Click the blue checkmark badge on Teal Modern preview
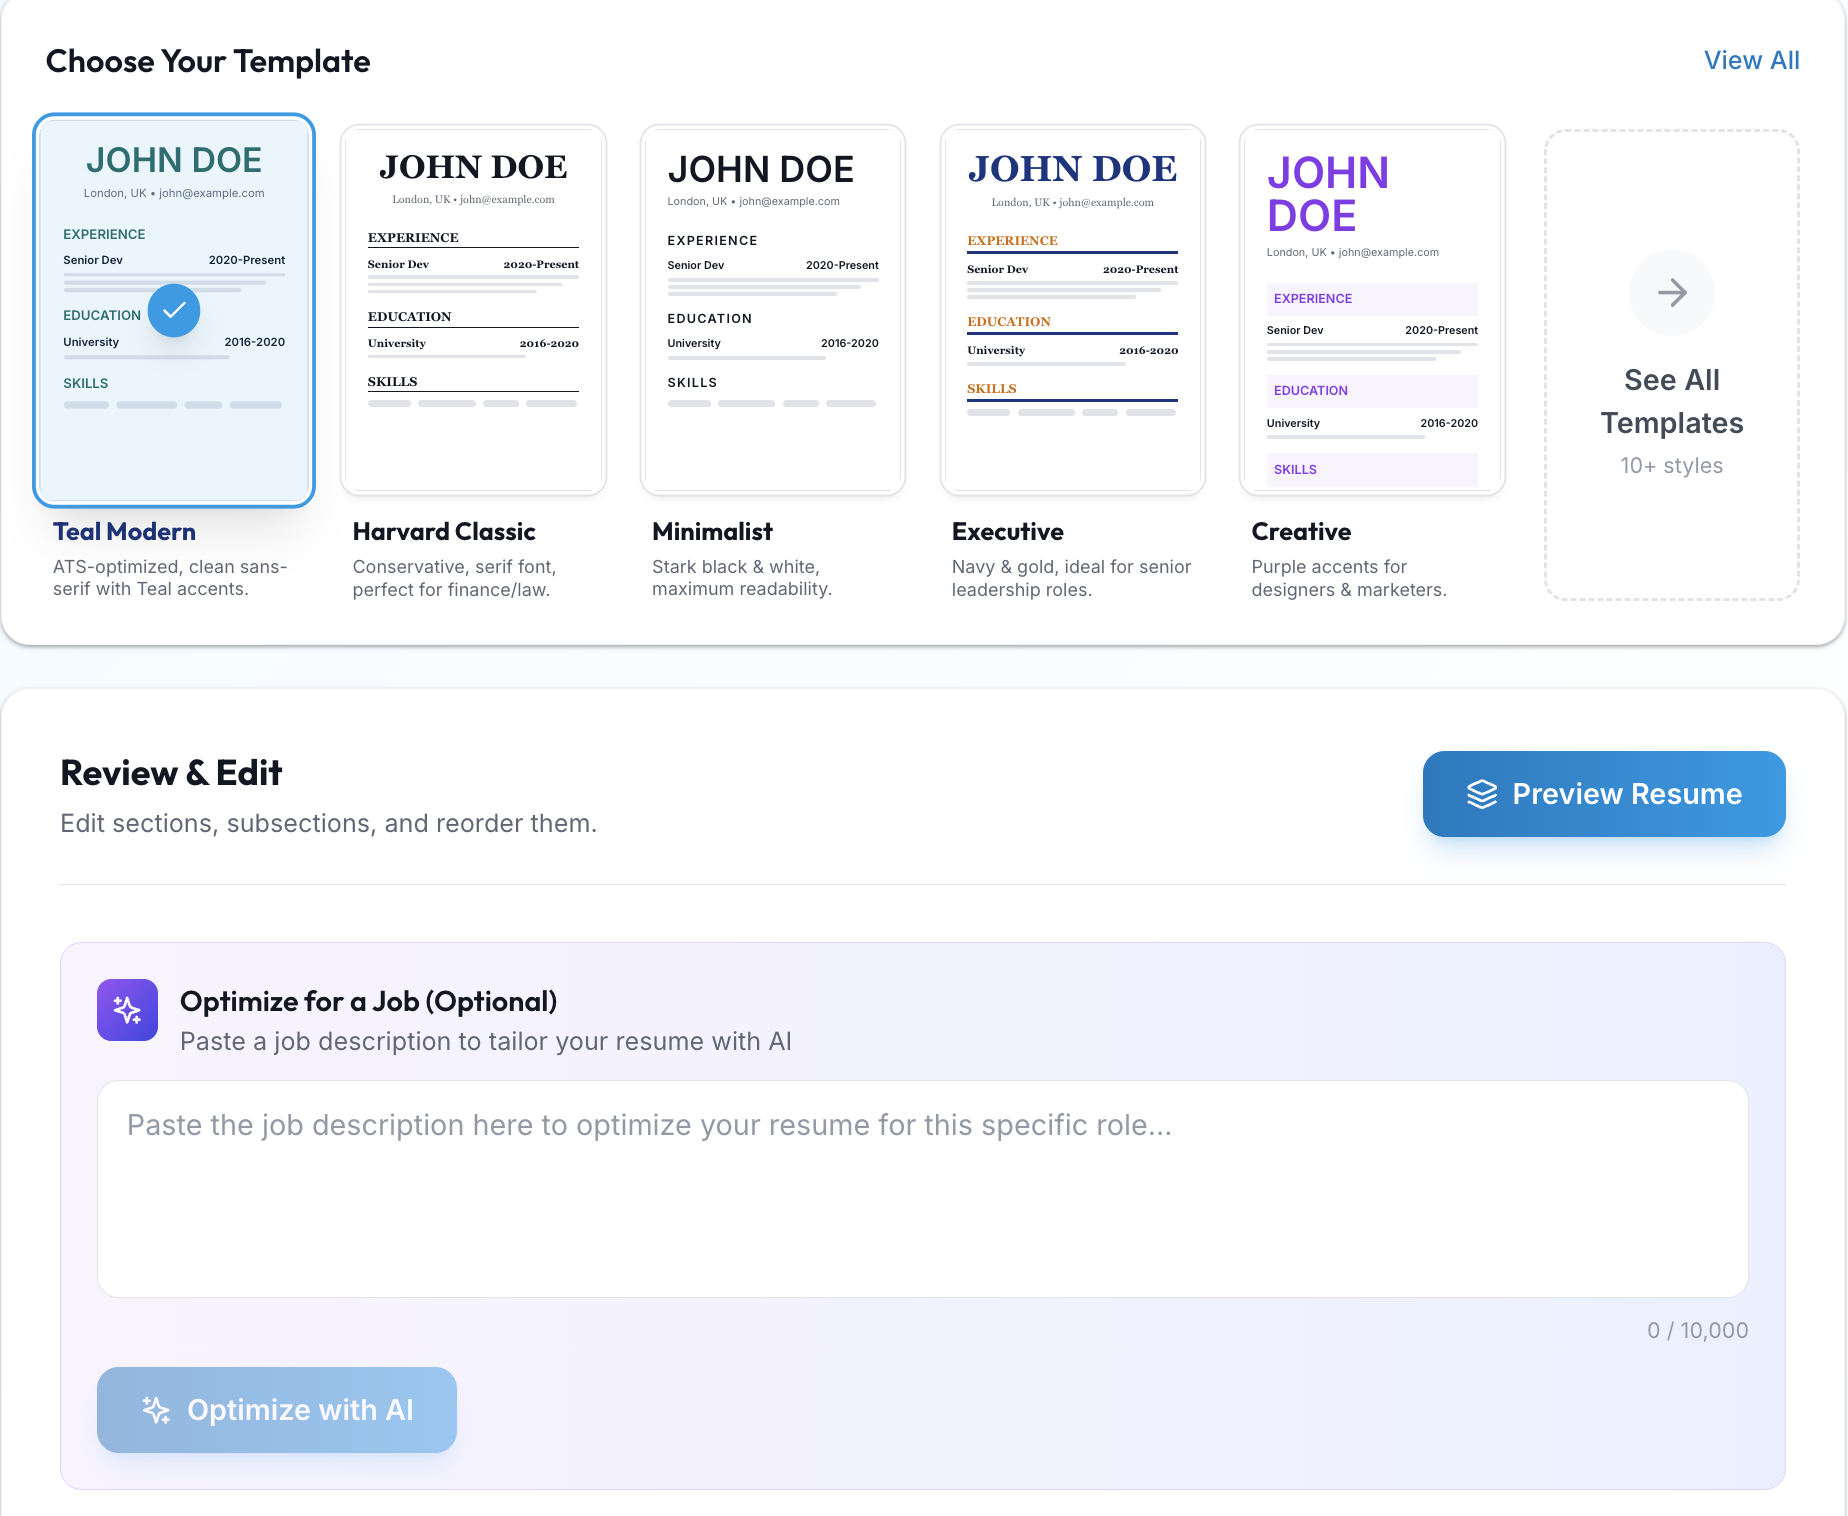The height and width of the screenshot is (1516, 1848). 174,311
